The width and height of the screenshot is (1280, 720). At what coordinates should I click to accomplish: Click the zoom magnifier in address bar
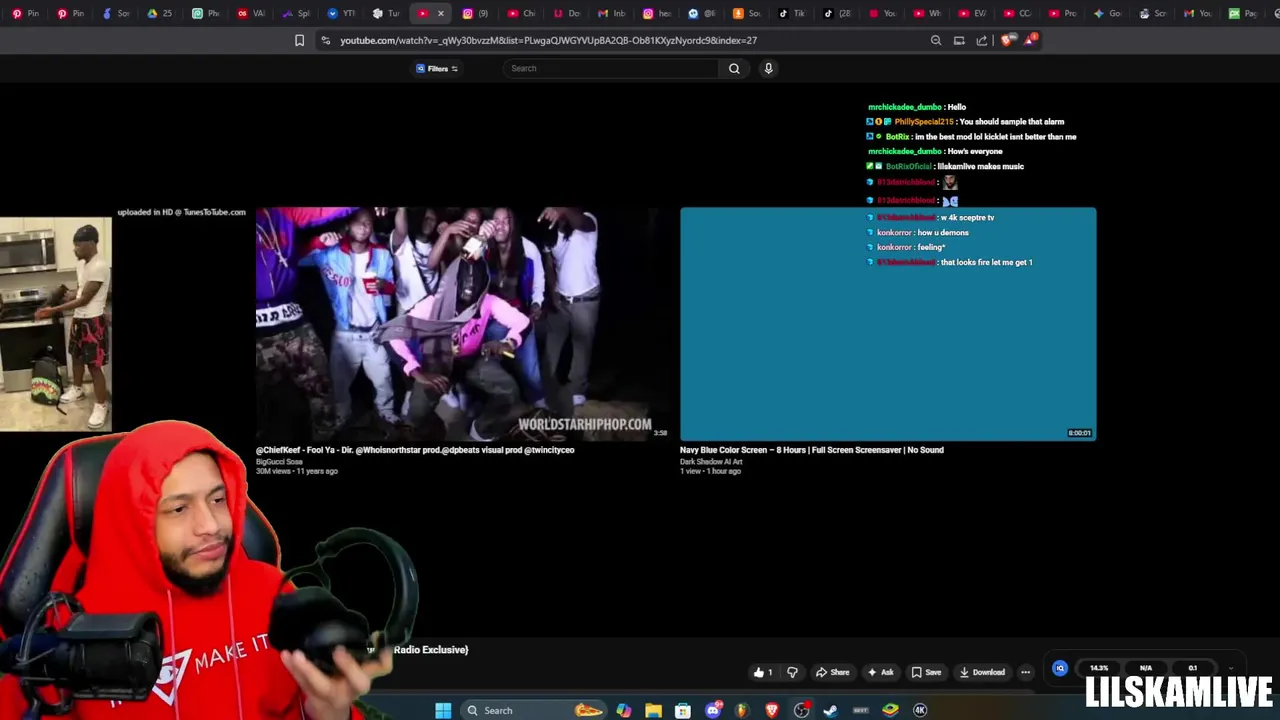click(x=936, y=40)
